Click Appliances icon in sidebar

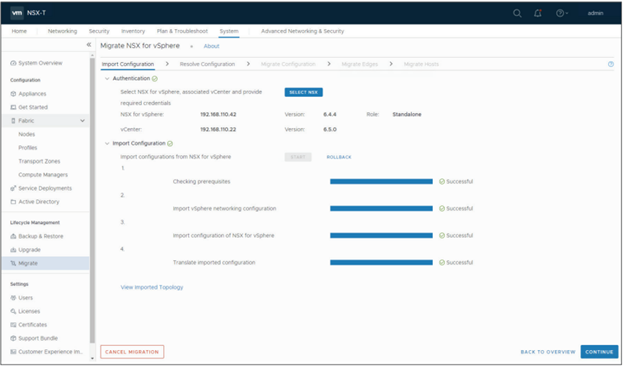pos(13,94)
